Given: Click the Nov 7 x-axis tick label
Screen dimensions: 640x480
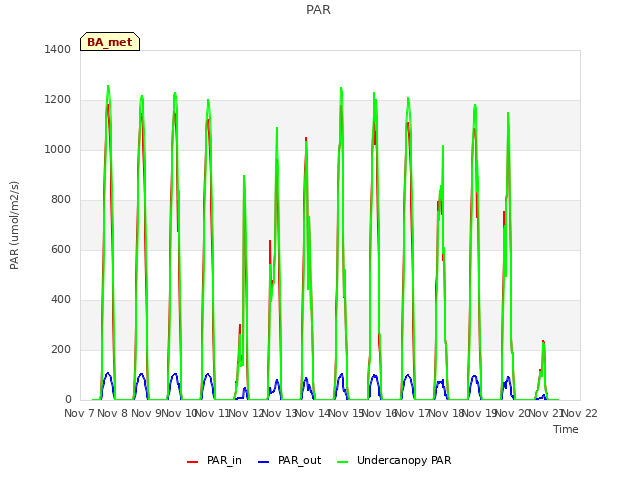Looking at the screenshot, I should coord(79,413).
